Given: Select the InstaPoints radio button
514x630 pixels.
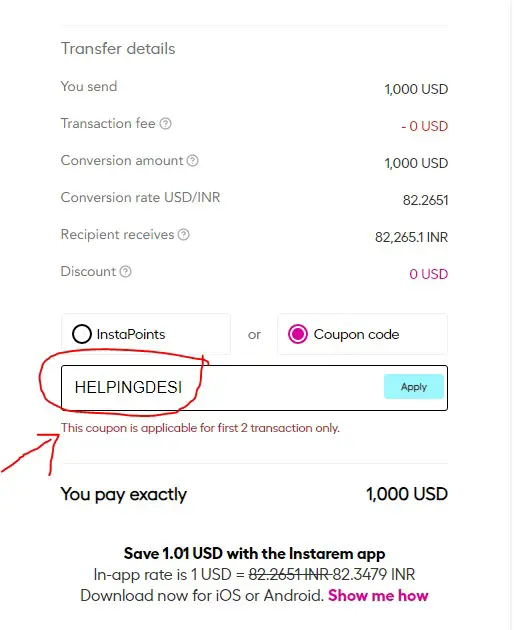Looking at the screenshot, I should tap(82, 334).
